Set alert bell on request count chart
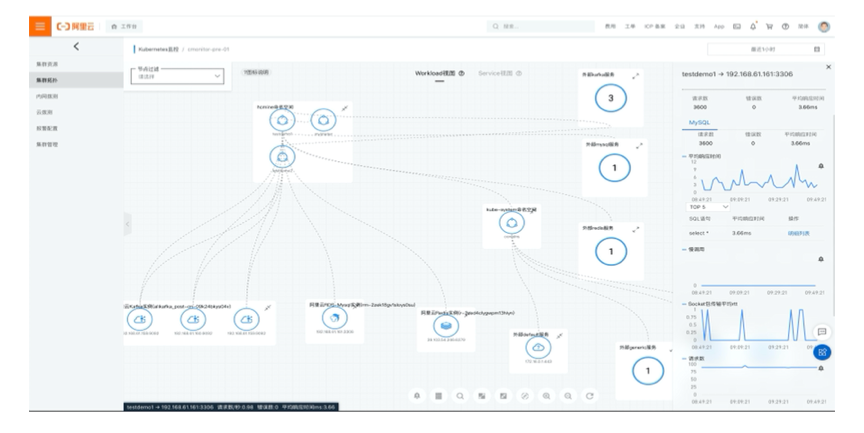The image size is (864, 433). point(821,368)
